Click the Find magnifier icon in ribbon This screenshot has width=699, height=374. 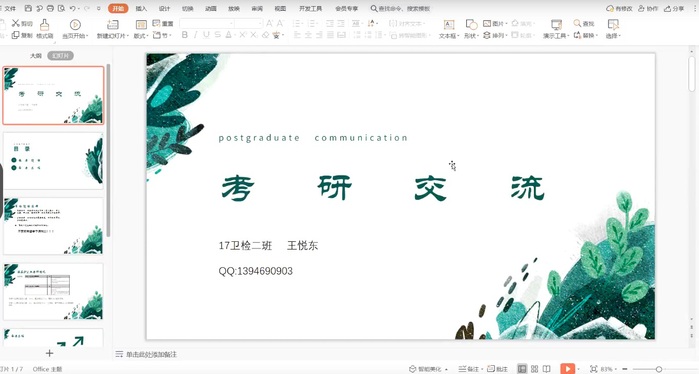point(577,23)
